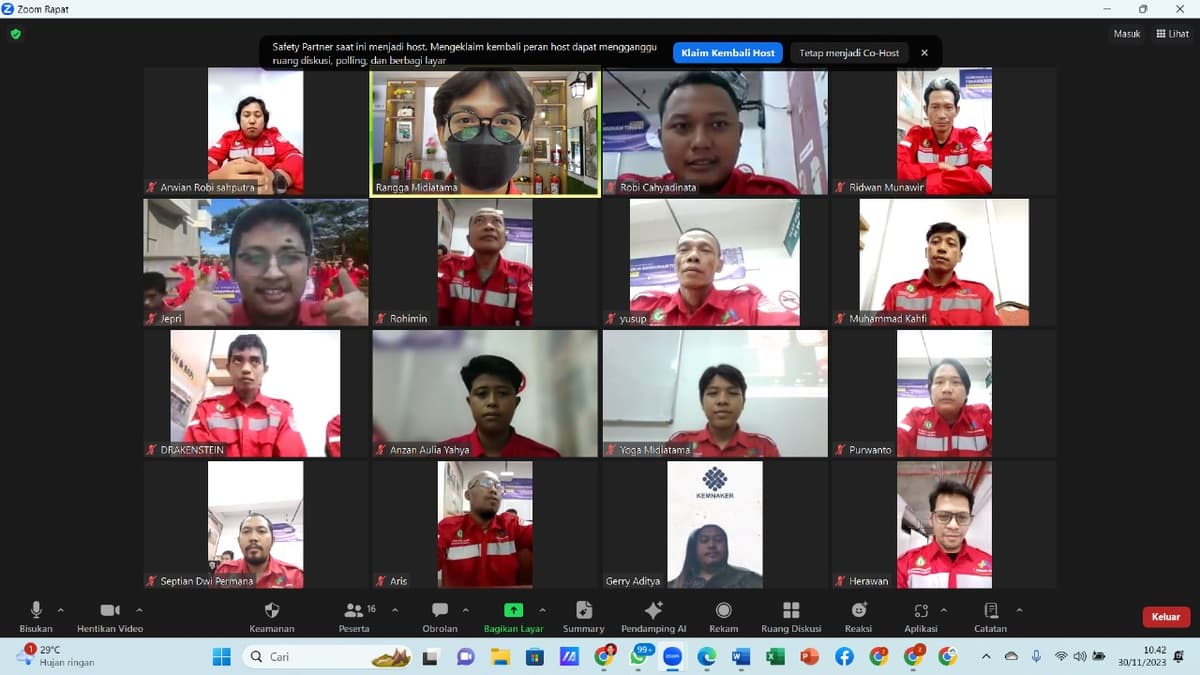
Task: Click the volume speaker tray icon
Action: 1080,656
